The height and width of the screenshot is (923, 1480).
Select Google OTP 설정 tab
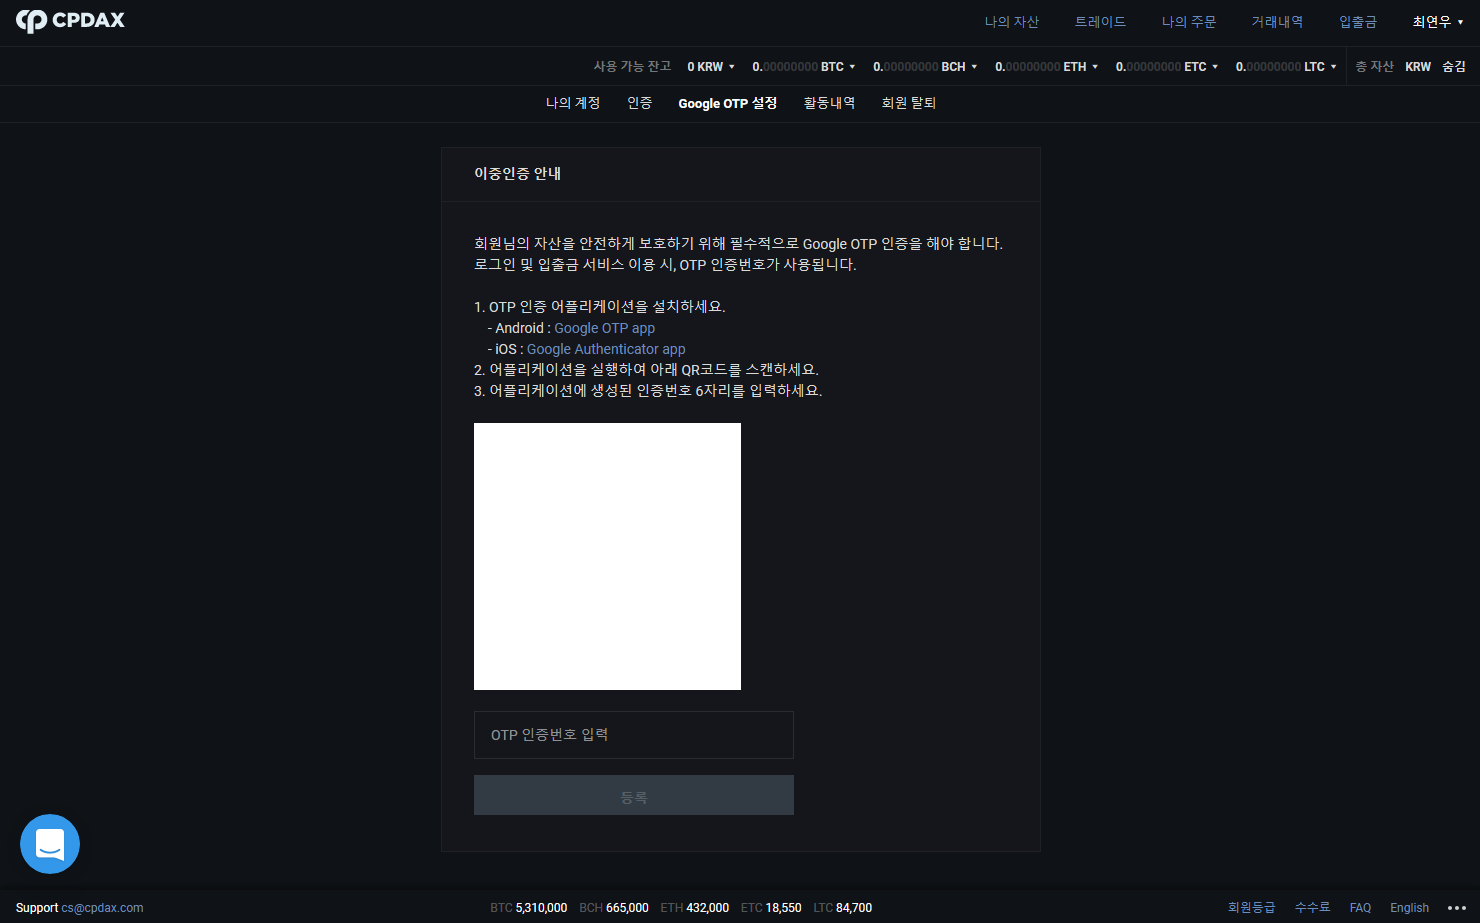728,103
